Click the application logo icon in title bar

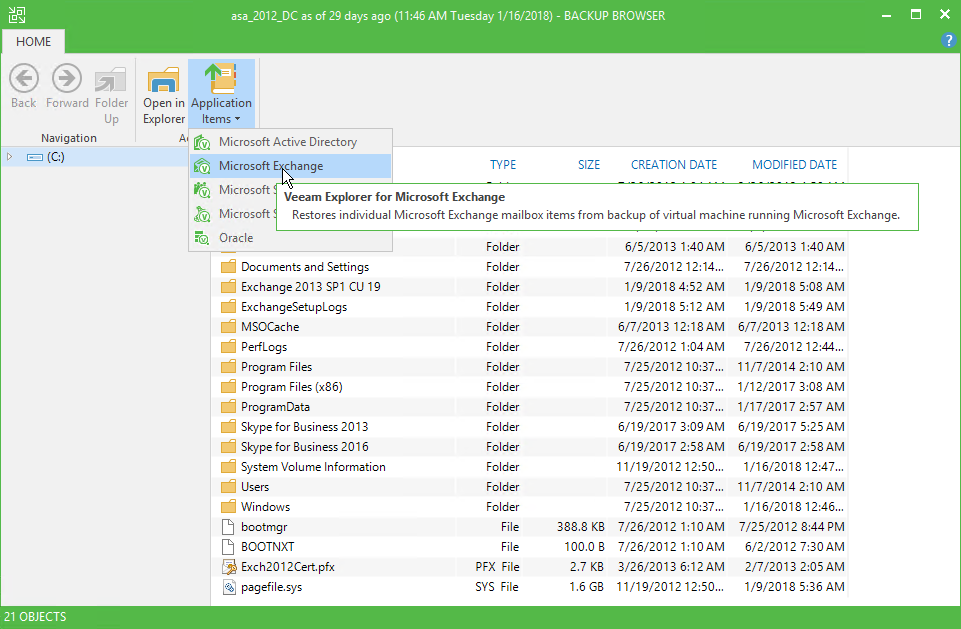coord(17,15)
